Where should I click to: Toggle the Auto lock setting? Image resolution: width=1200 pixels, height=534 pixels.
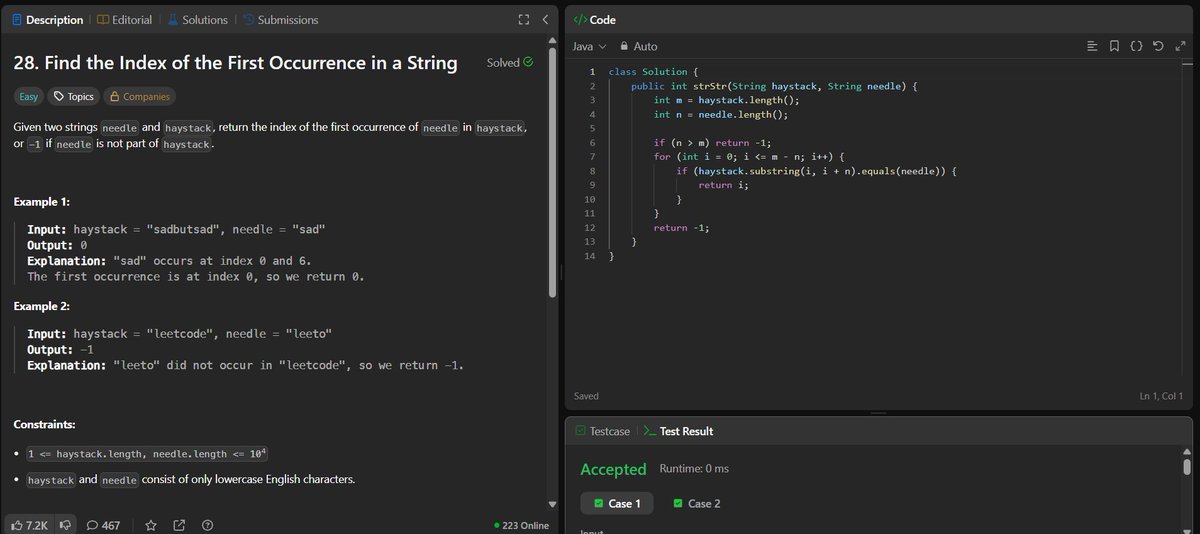click(x=639, y=47)
